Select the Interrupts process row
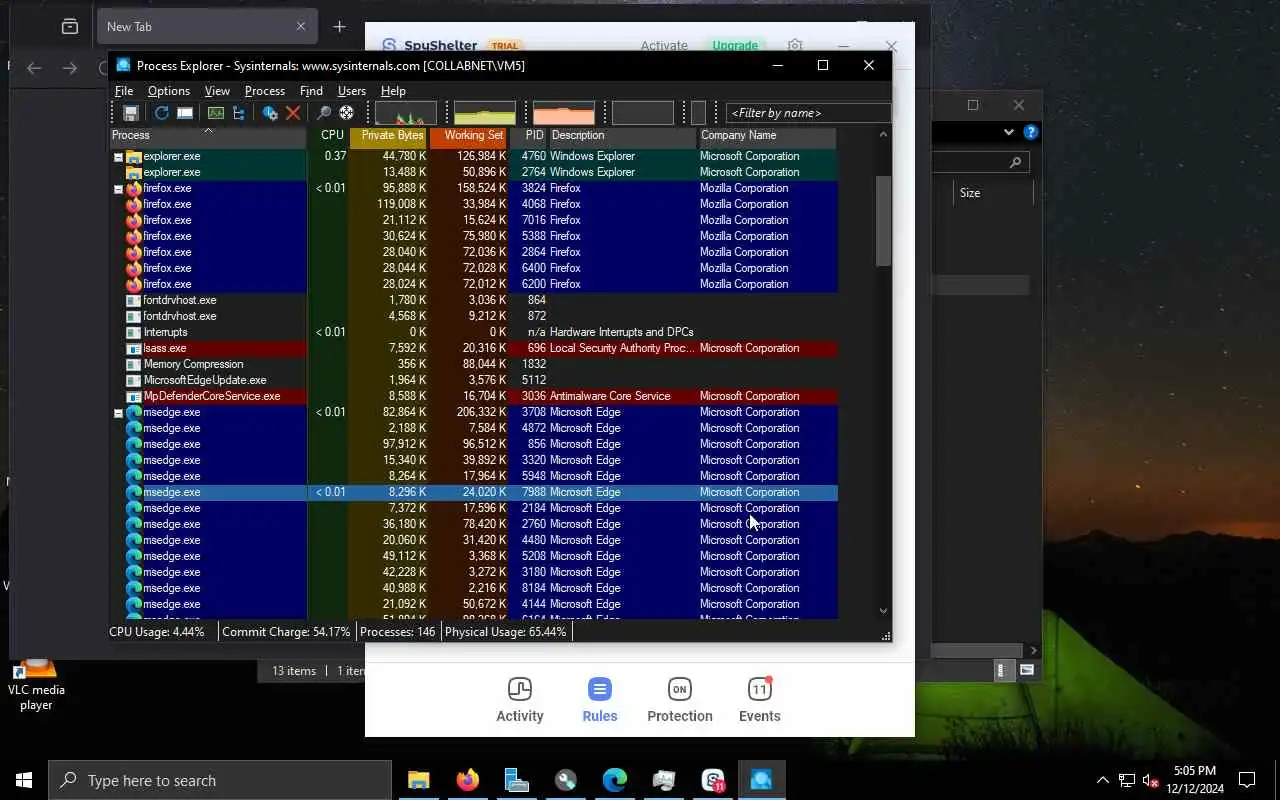Screen dimensions: 1280x800 click(473, 332)
